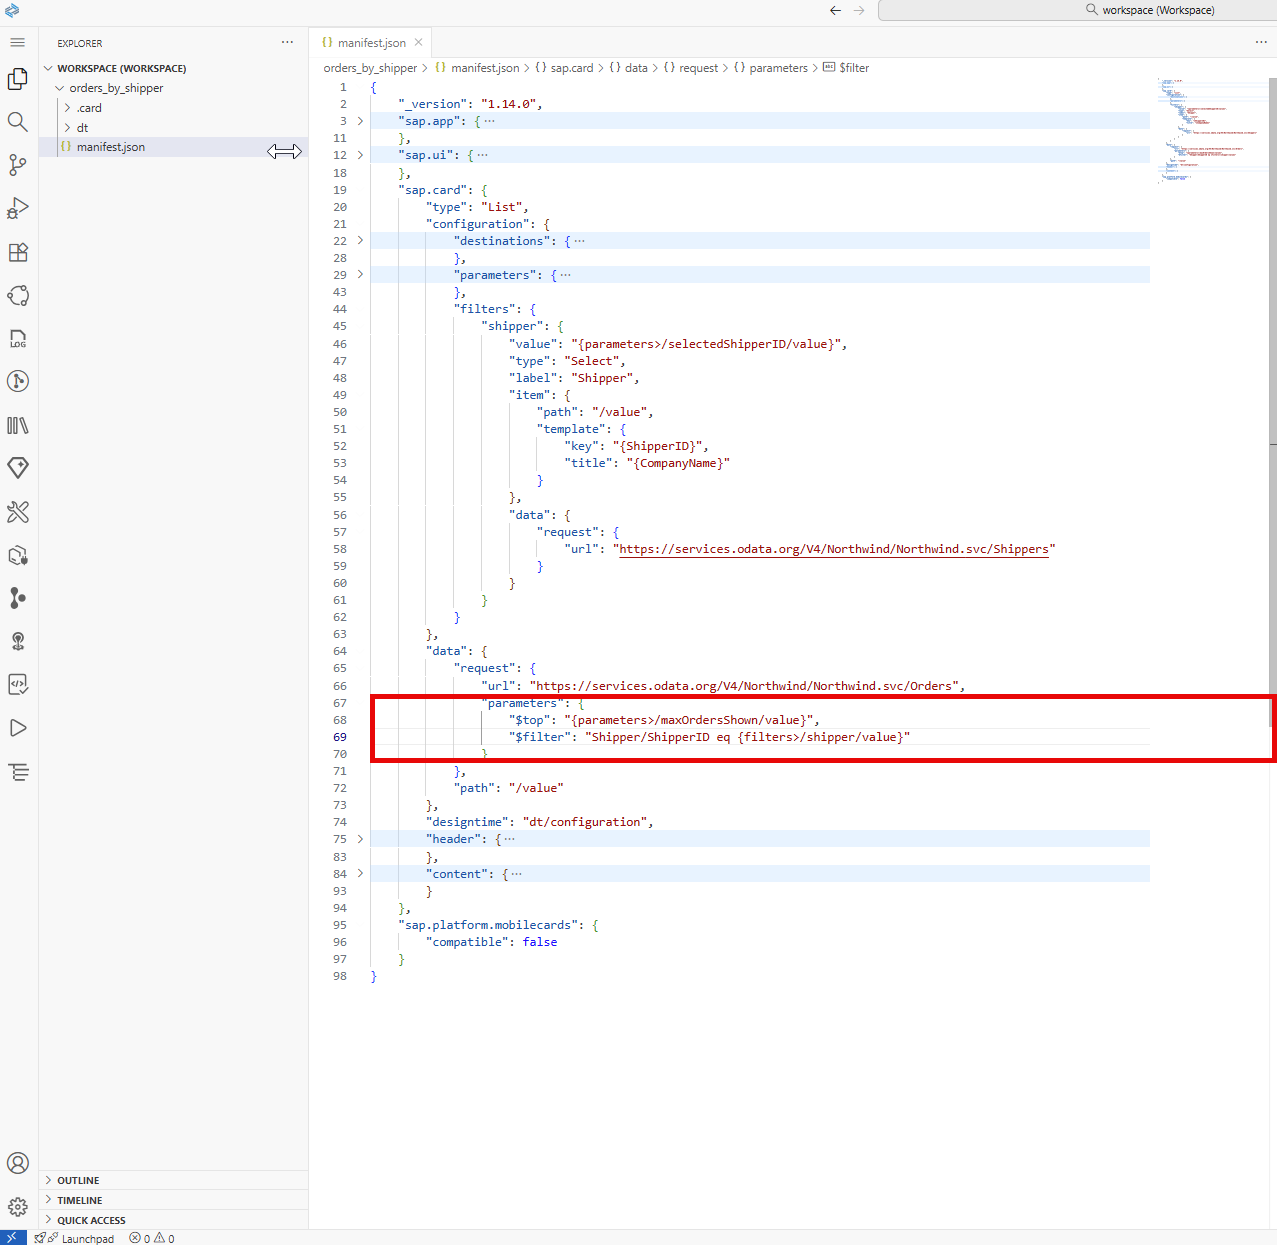This screenshot has width=1277, height=1245.
Task: Open the Northwind Shippers URL link
Action: click(834, 549)
